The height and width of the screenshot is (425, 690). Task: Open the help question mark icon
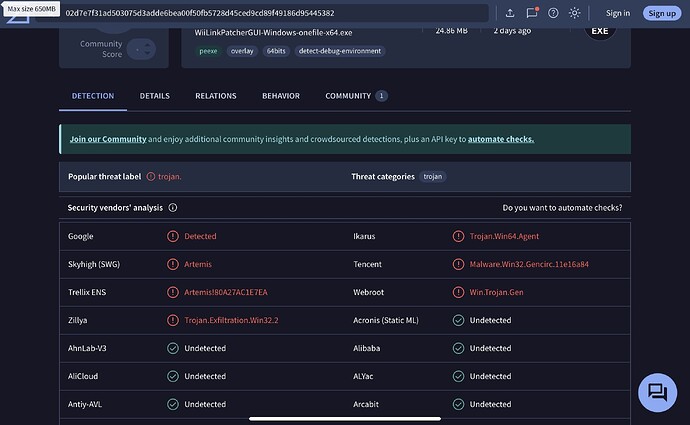click(x=553, y=13)
